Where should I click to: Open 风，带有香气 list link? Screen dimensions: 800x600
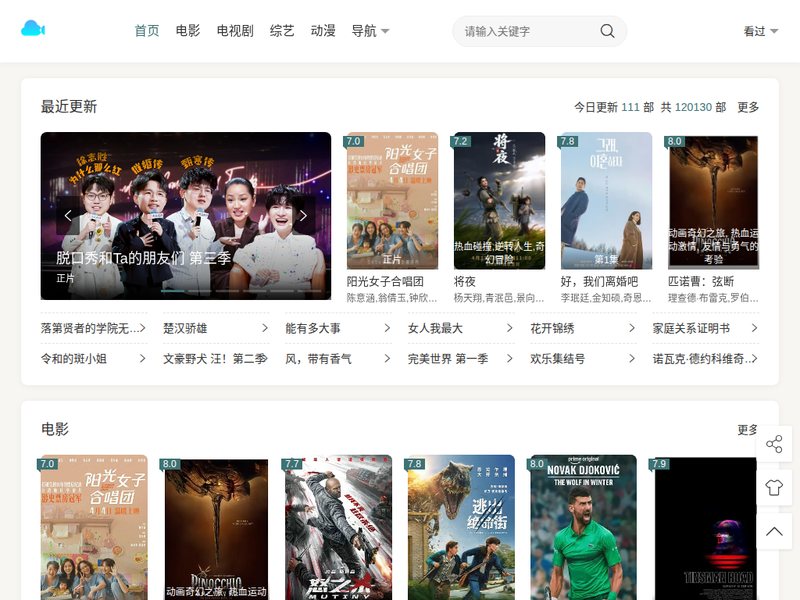point(338,359)
